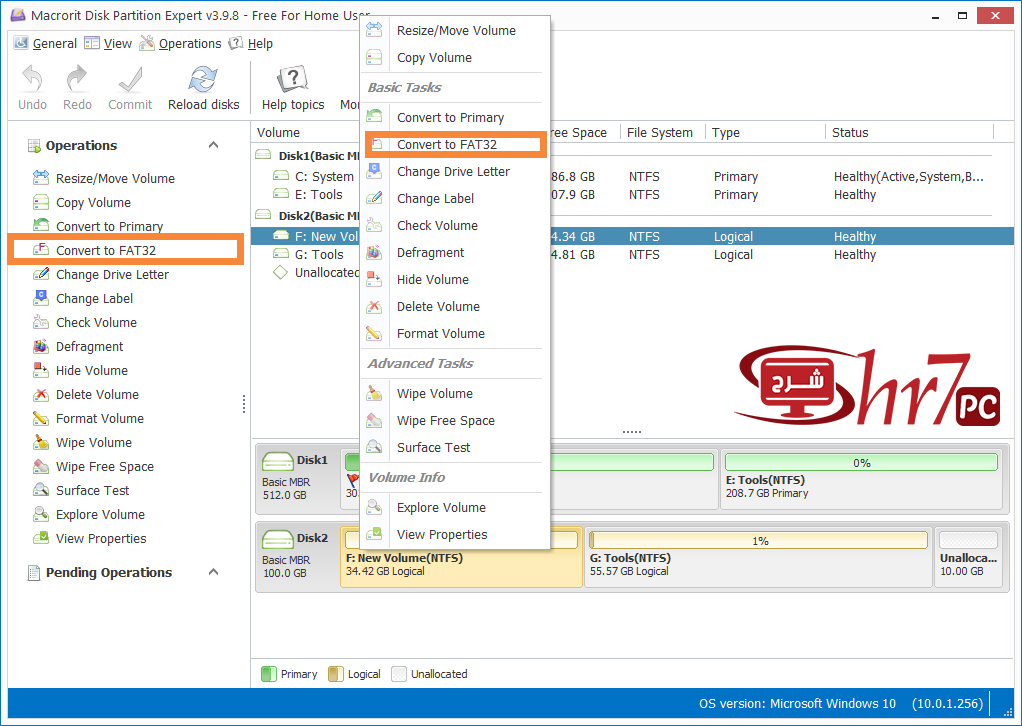Open the Help menu
The image size is (1022, 726).
pyautogui.click(x=251, y=43)
